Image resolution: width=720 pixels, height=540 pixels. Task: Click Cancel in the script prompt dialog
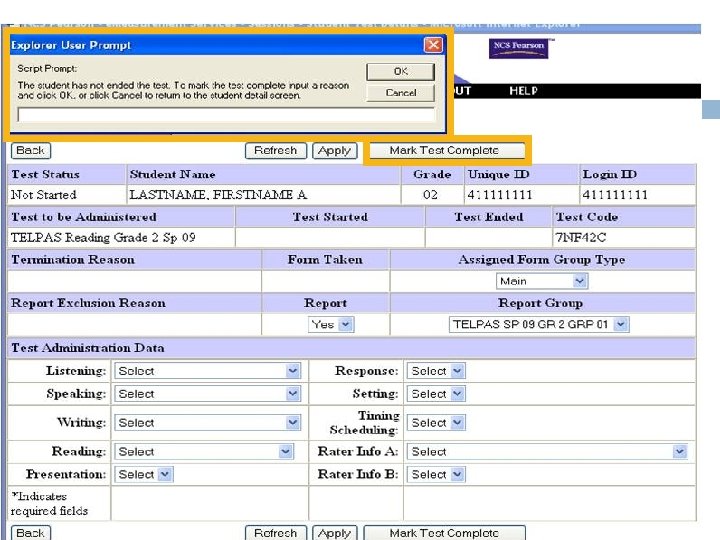[400, 93]
